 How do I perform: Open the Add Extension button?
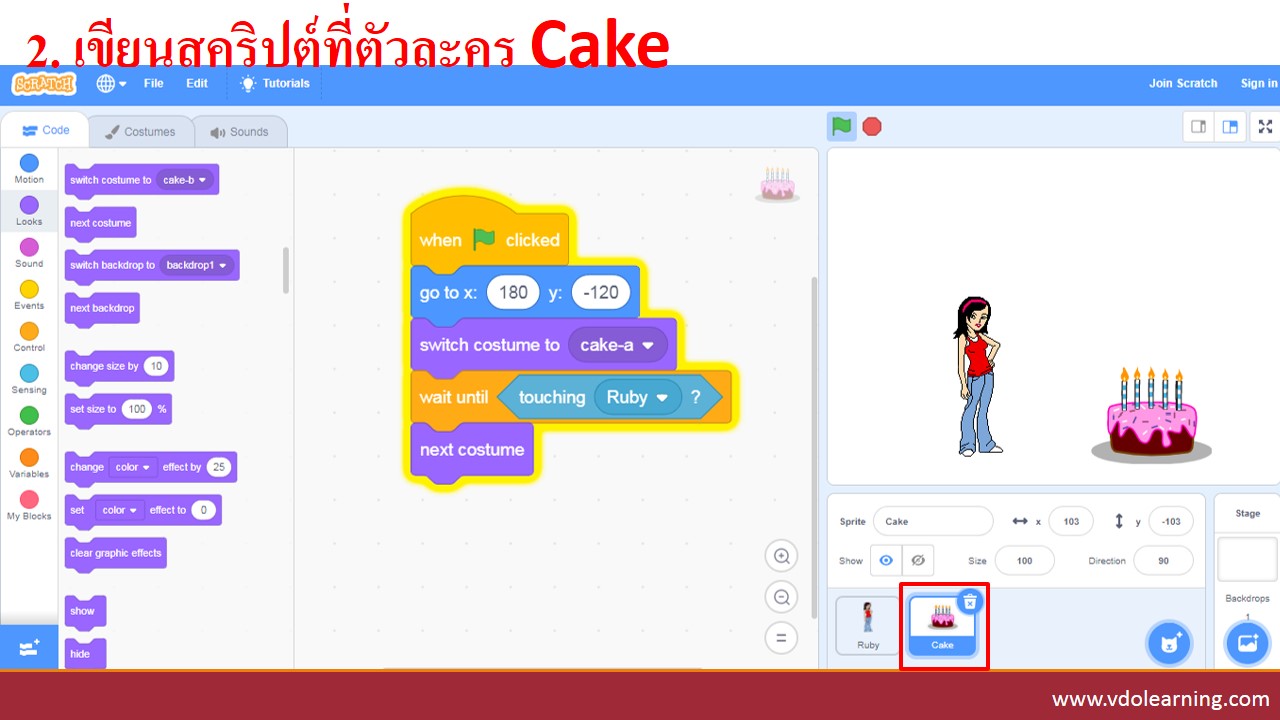pyautogui.click(x=29, y=648)
